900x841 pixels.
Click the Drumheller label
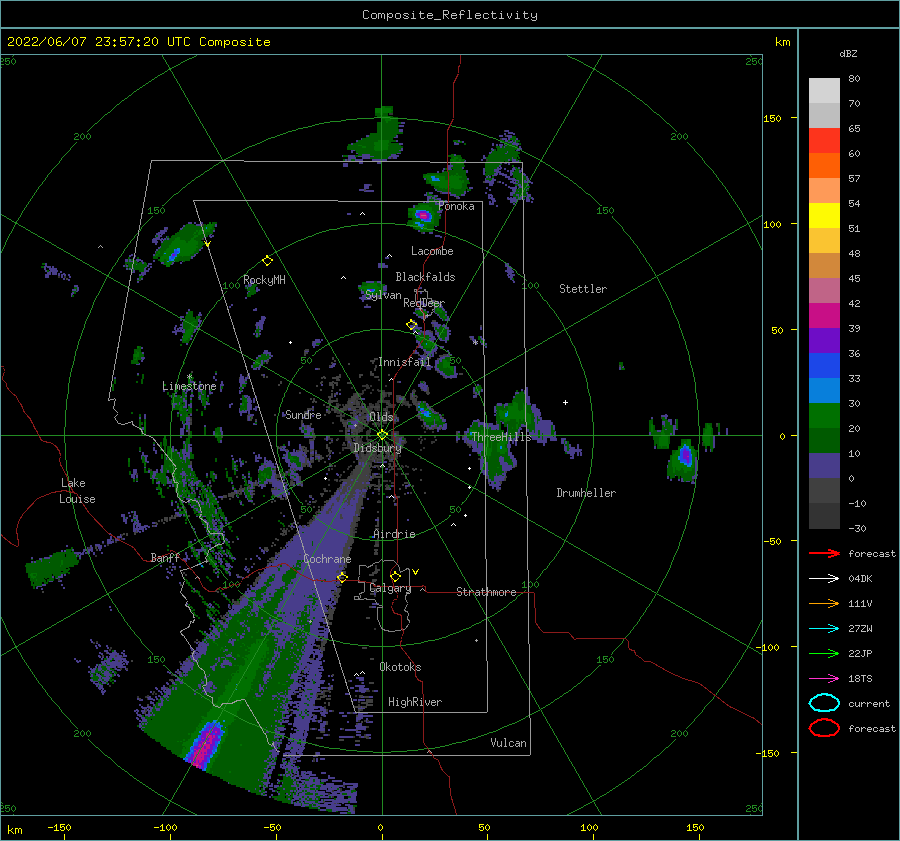586,493
